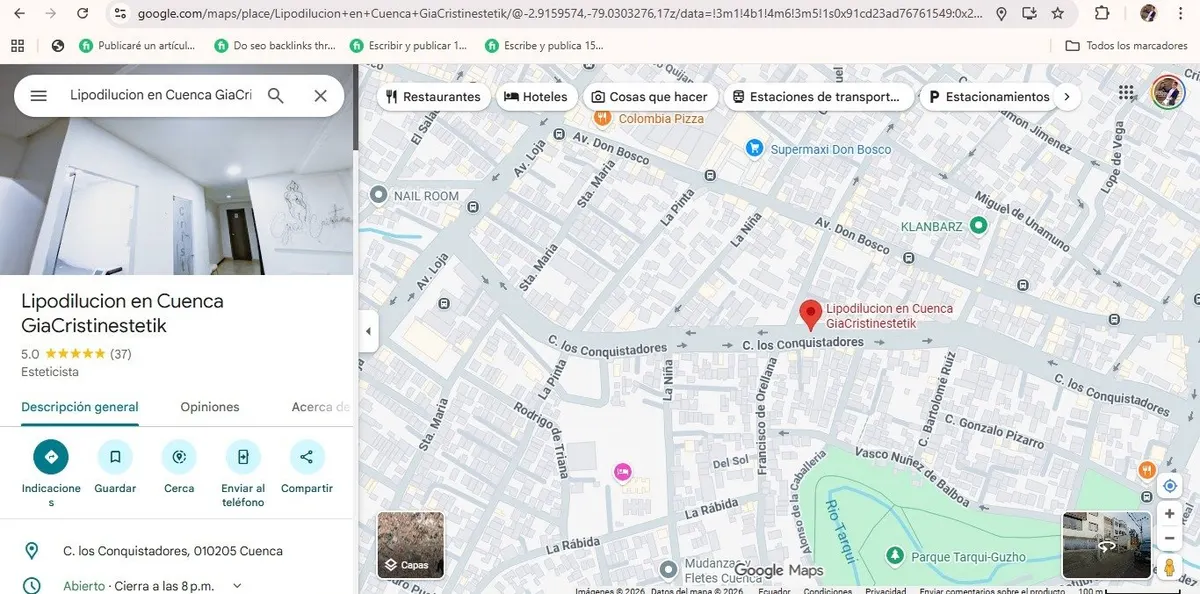
Task: Click the (37) reviews count link
Action: (x=120, y=354)
